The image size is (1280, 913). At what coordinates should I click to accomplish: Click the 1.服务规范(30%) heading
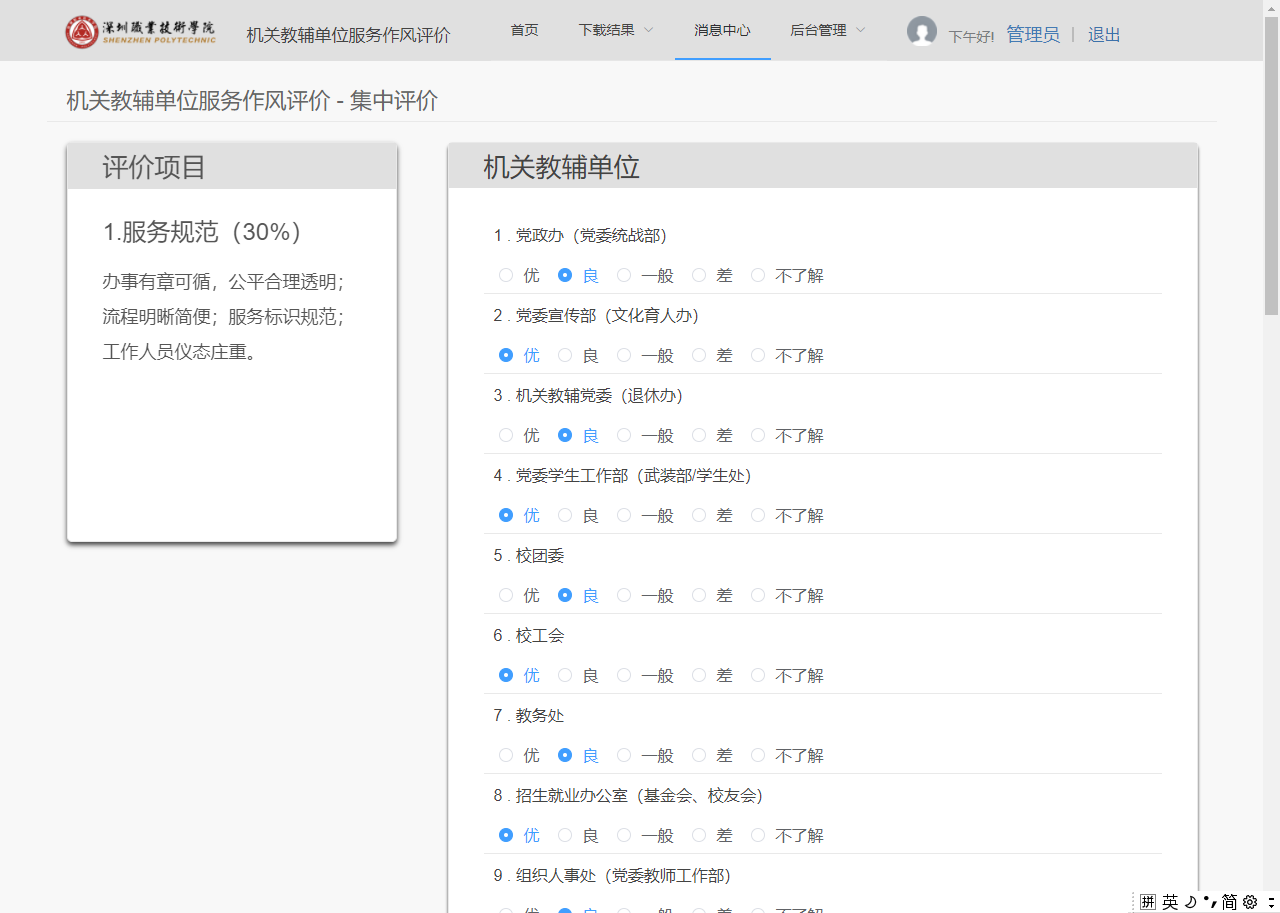coord(203,232)
